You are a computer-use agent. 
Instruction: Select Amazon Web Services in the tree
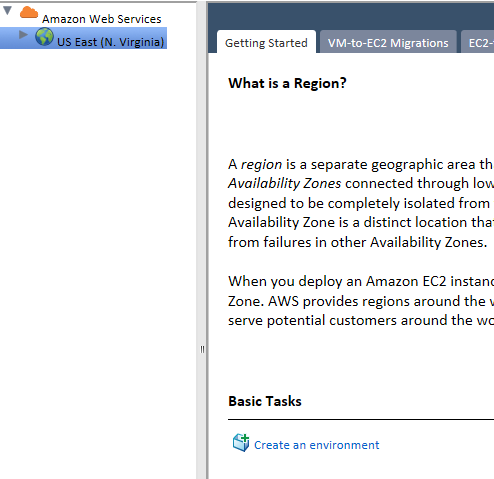102,19
